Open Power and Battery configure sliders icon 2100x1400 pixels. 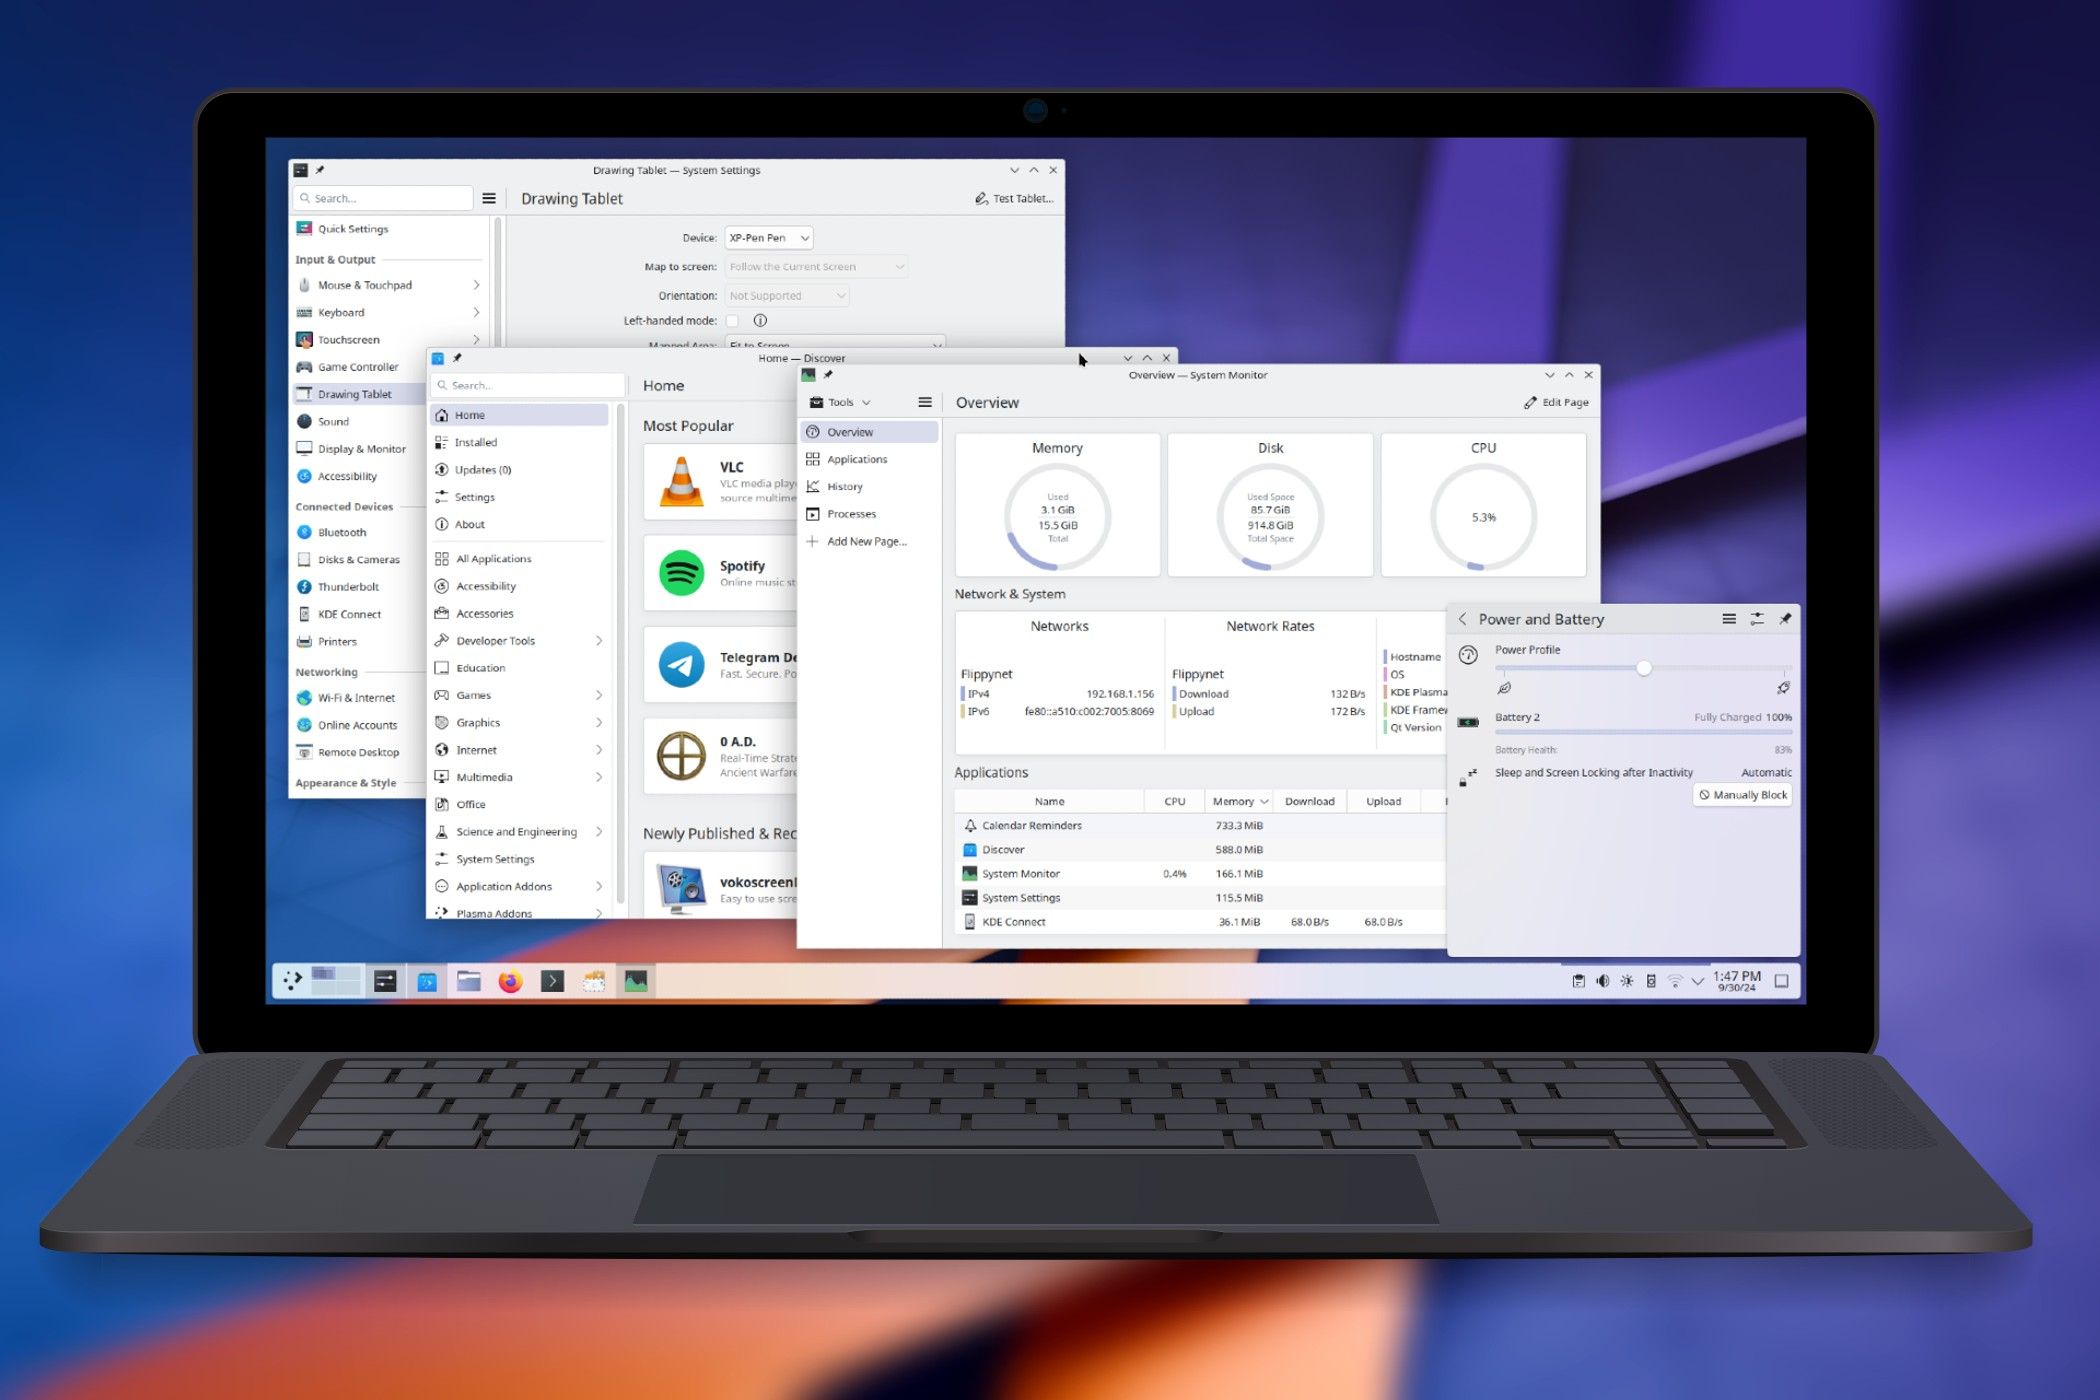click(x=1757, y=619)
